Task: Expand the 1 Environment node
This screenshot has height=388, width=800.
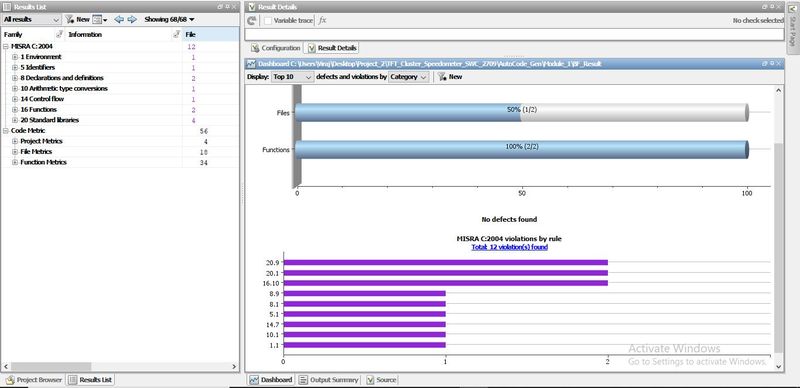Action: point(15,57)
